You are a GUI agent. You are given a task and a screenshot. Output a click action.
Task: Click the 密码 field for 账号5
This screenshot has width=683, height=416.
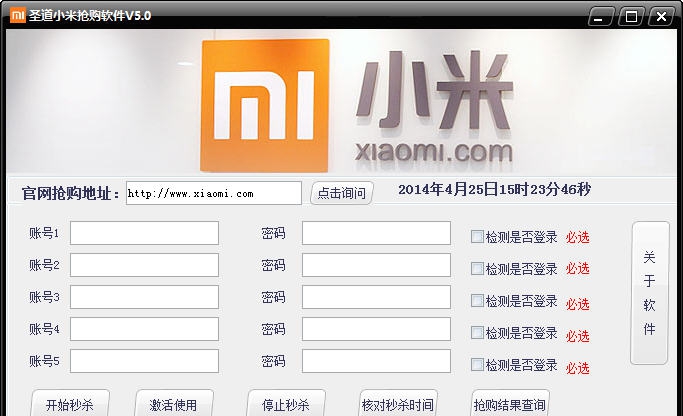pos(376,361)
